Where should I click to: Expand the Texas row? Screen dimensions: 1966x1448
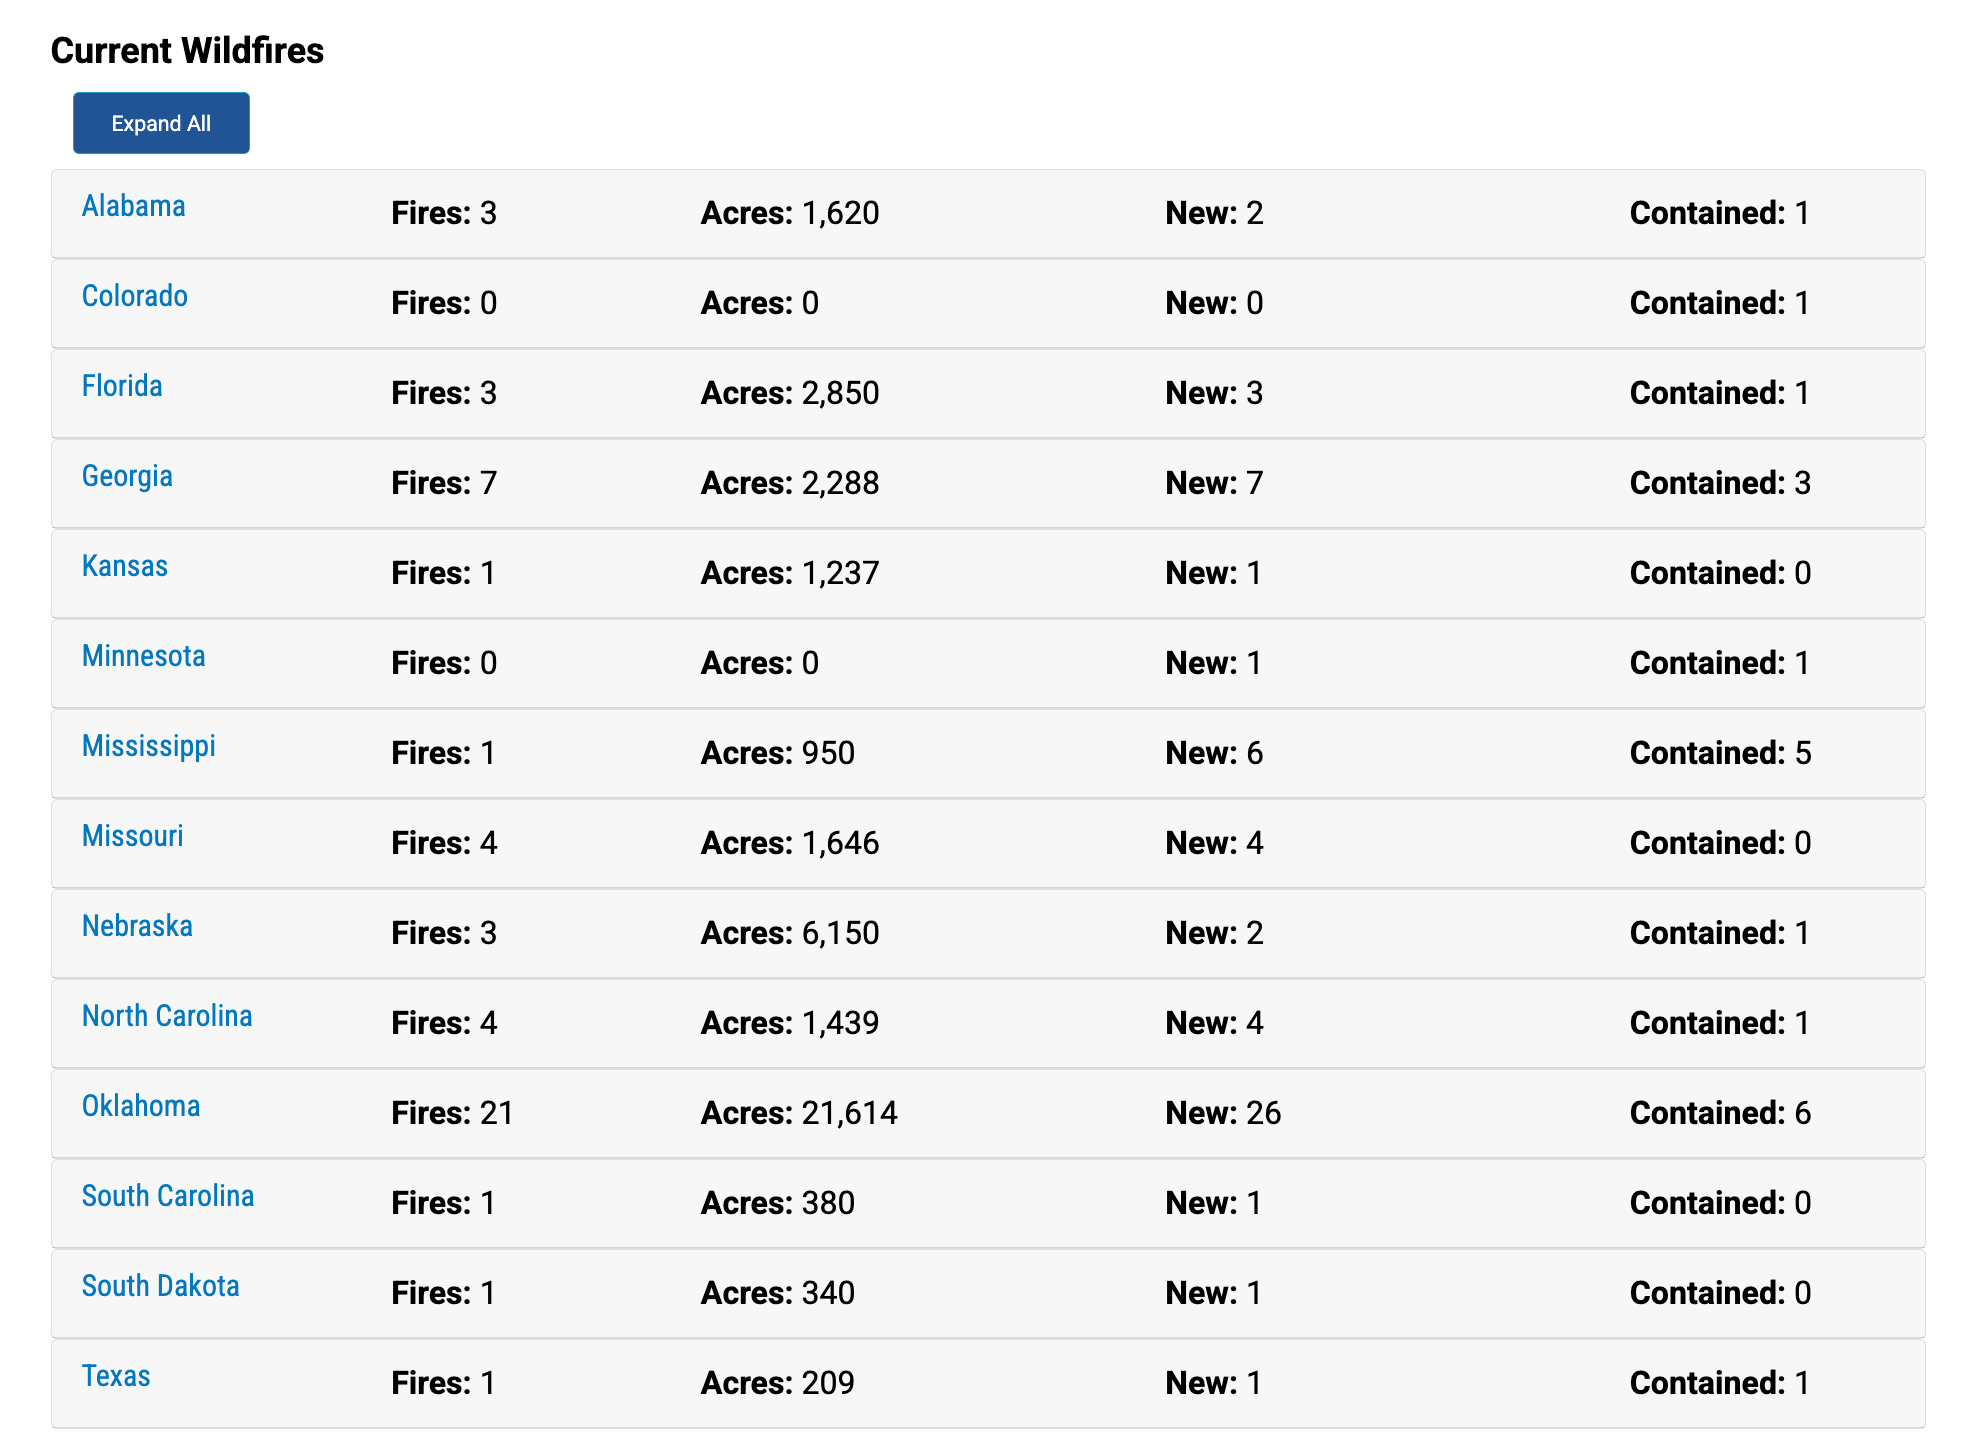coord(116,1376)
